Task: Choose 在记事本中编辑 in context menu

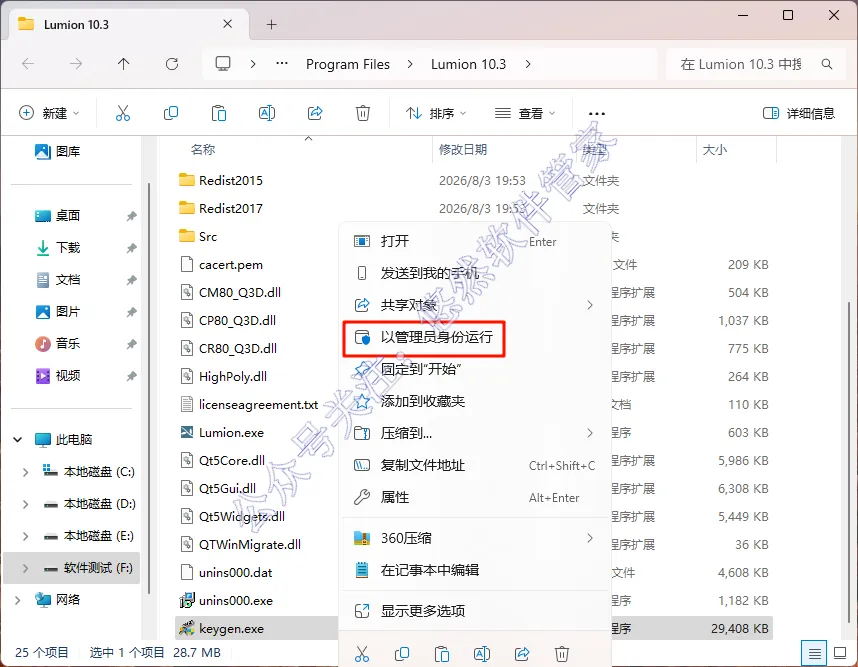Action: 474,570
